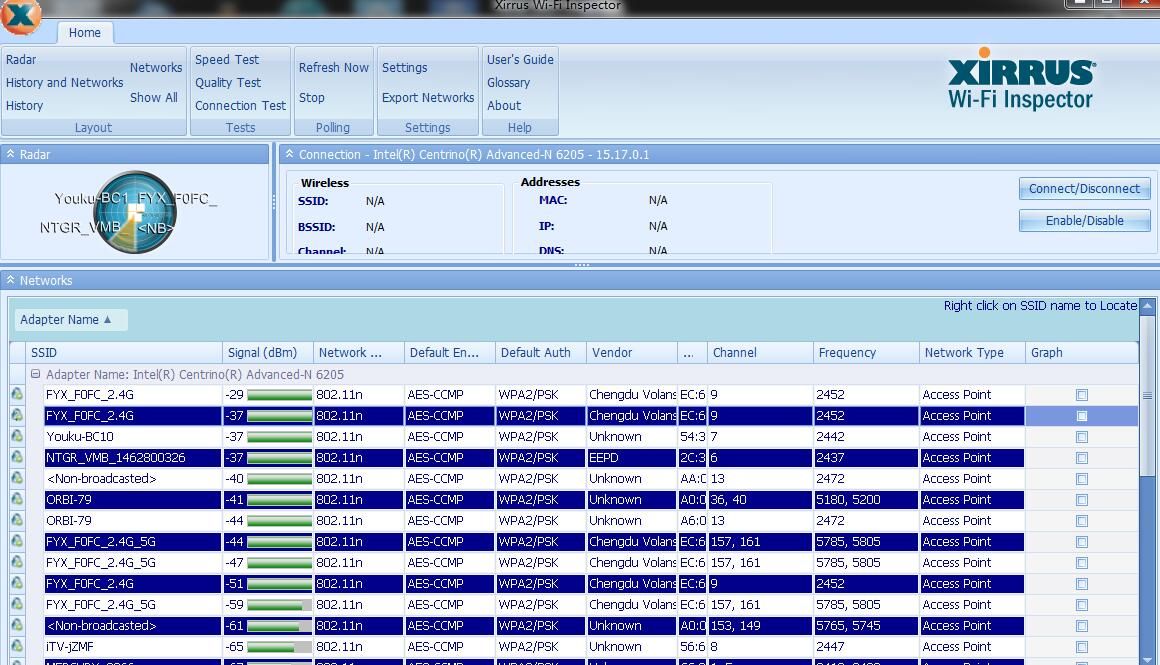Sort by Network Type column header
This screenshot has width=1160, height=665.
[971, 353]
